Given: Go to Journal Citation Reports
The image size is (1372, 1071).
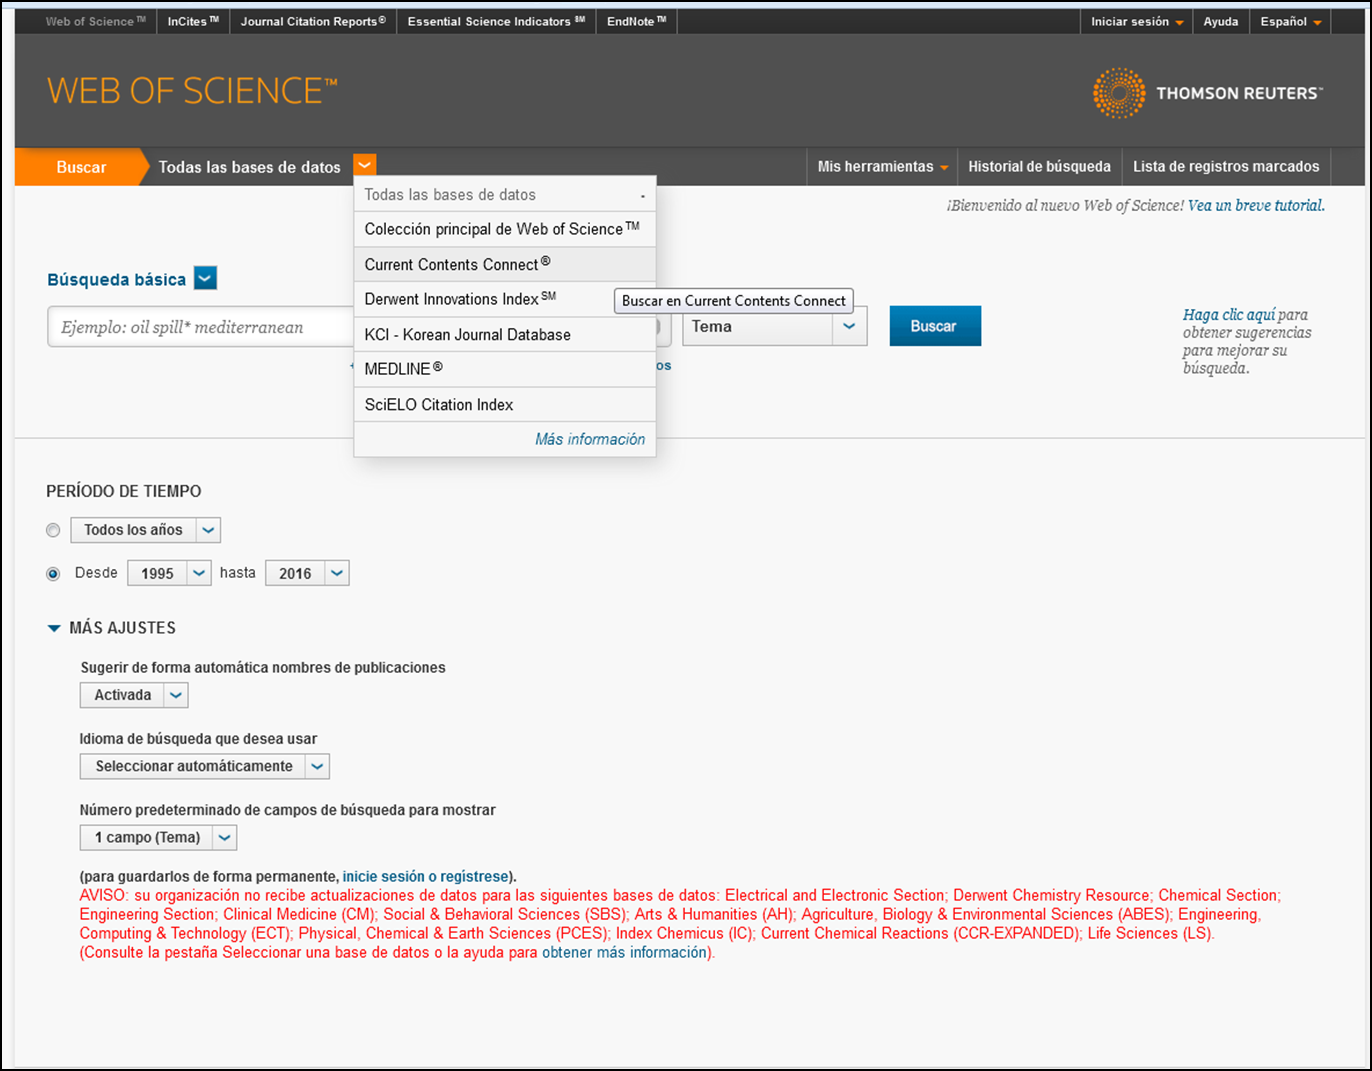Looking at the screenshot, I should (x=313, y=21).
